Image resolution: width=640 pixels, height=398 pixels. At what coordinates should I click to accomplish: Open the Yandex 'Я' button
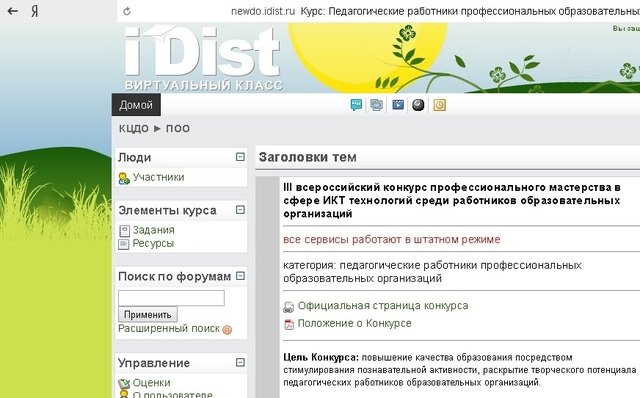pyautogui.click(x=35, y=11)
